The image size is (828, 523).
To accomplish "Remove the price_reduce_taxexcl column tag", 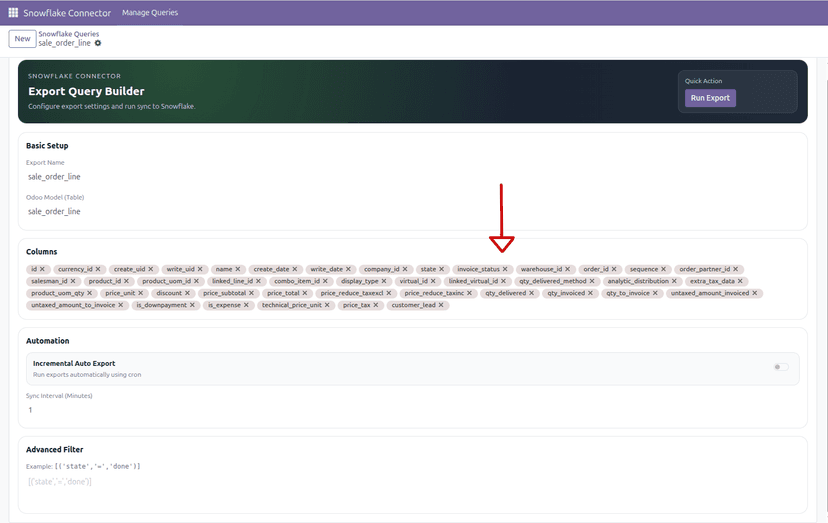I will [x=389, y=293].
